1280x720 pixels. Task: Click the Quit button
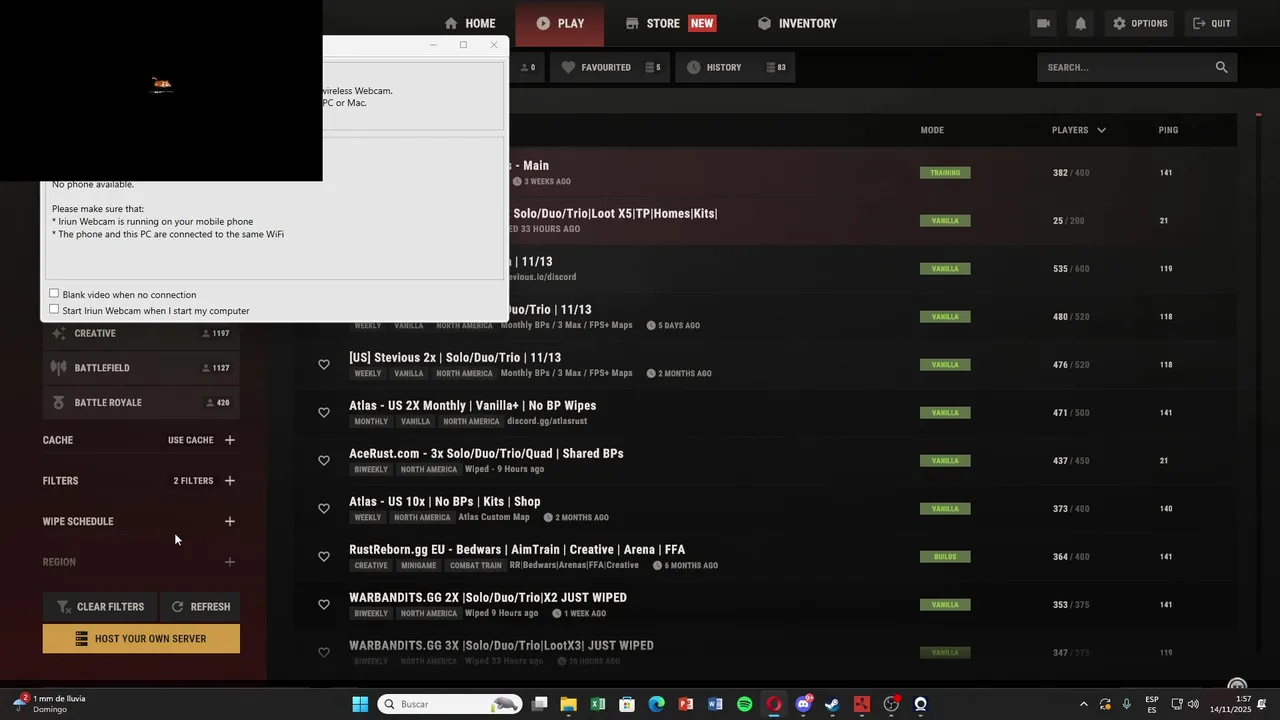click(x=1212, y=23)
